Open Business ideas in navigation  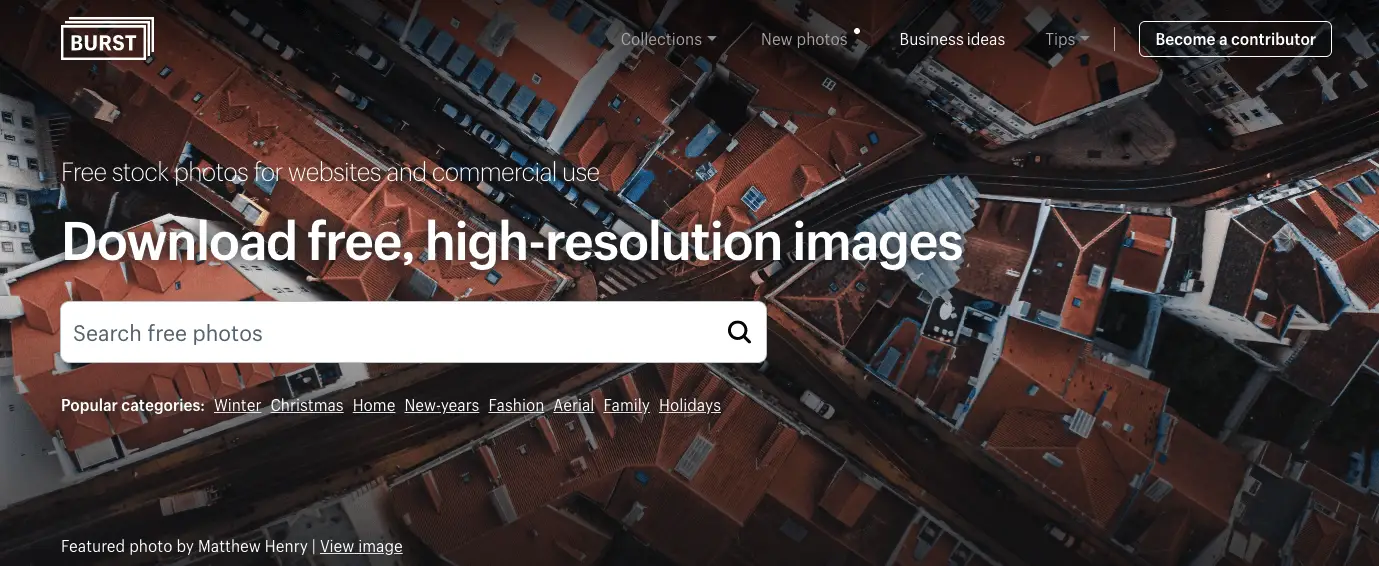pos(952,40)
